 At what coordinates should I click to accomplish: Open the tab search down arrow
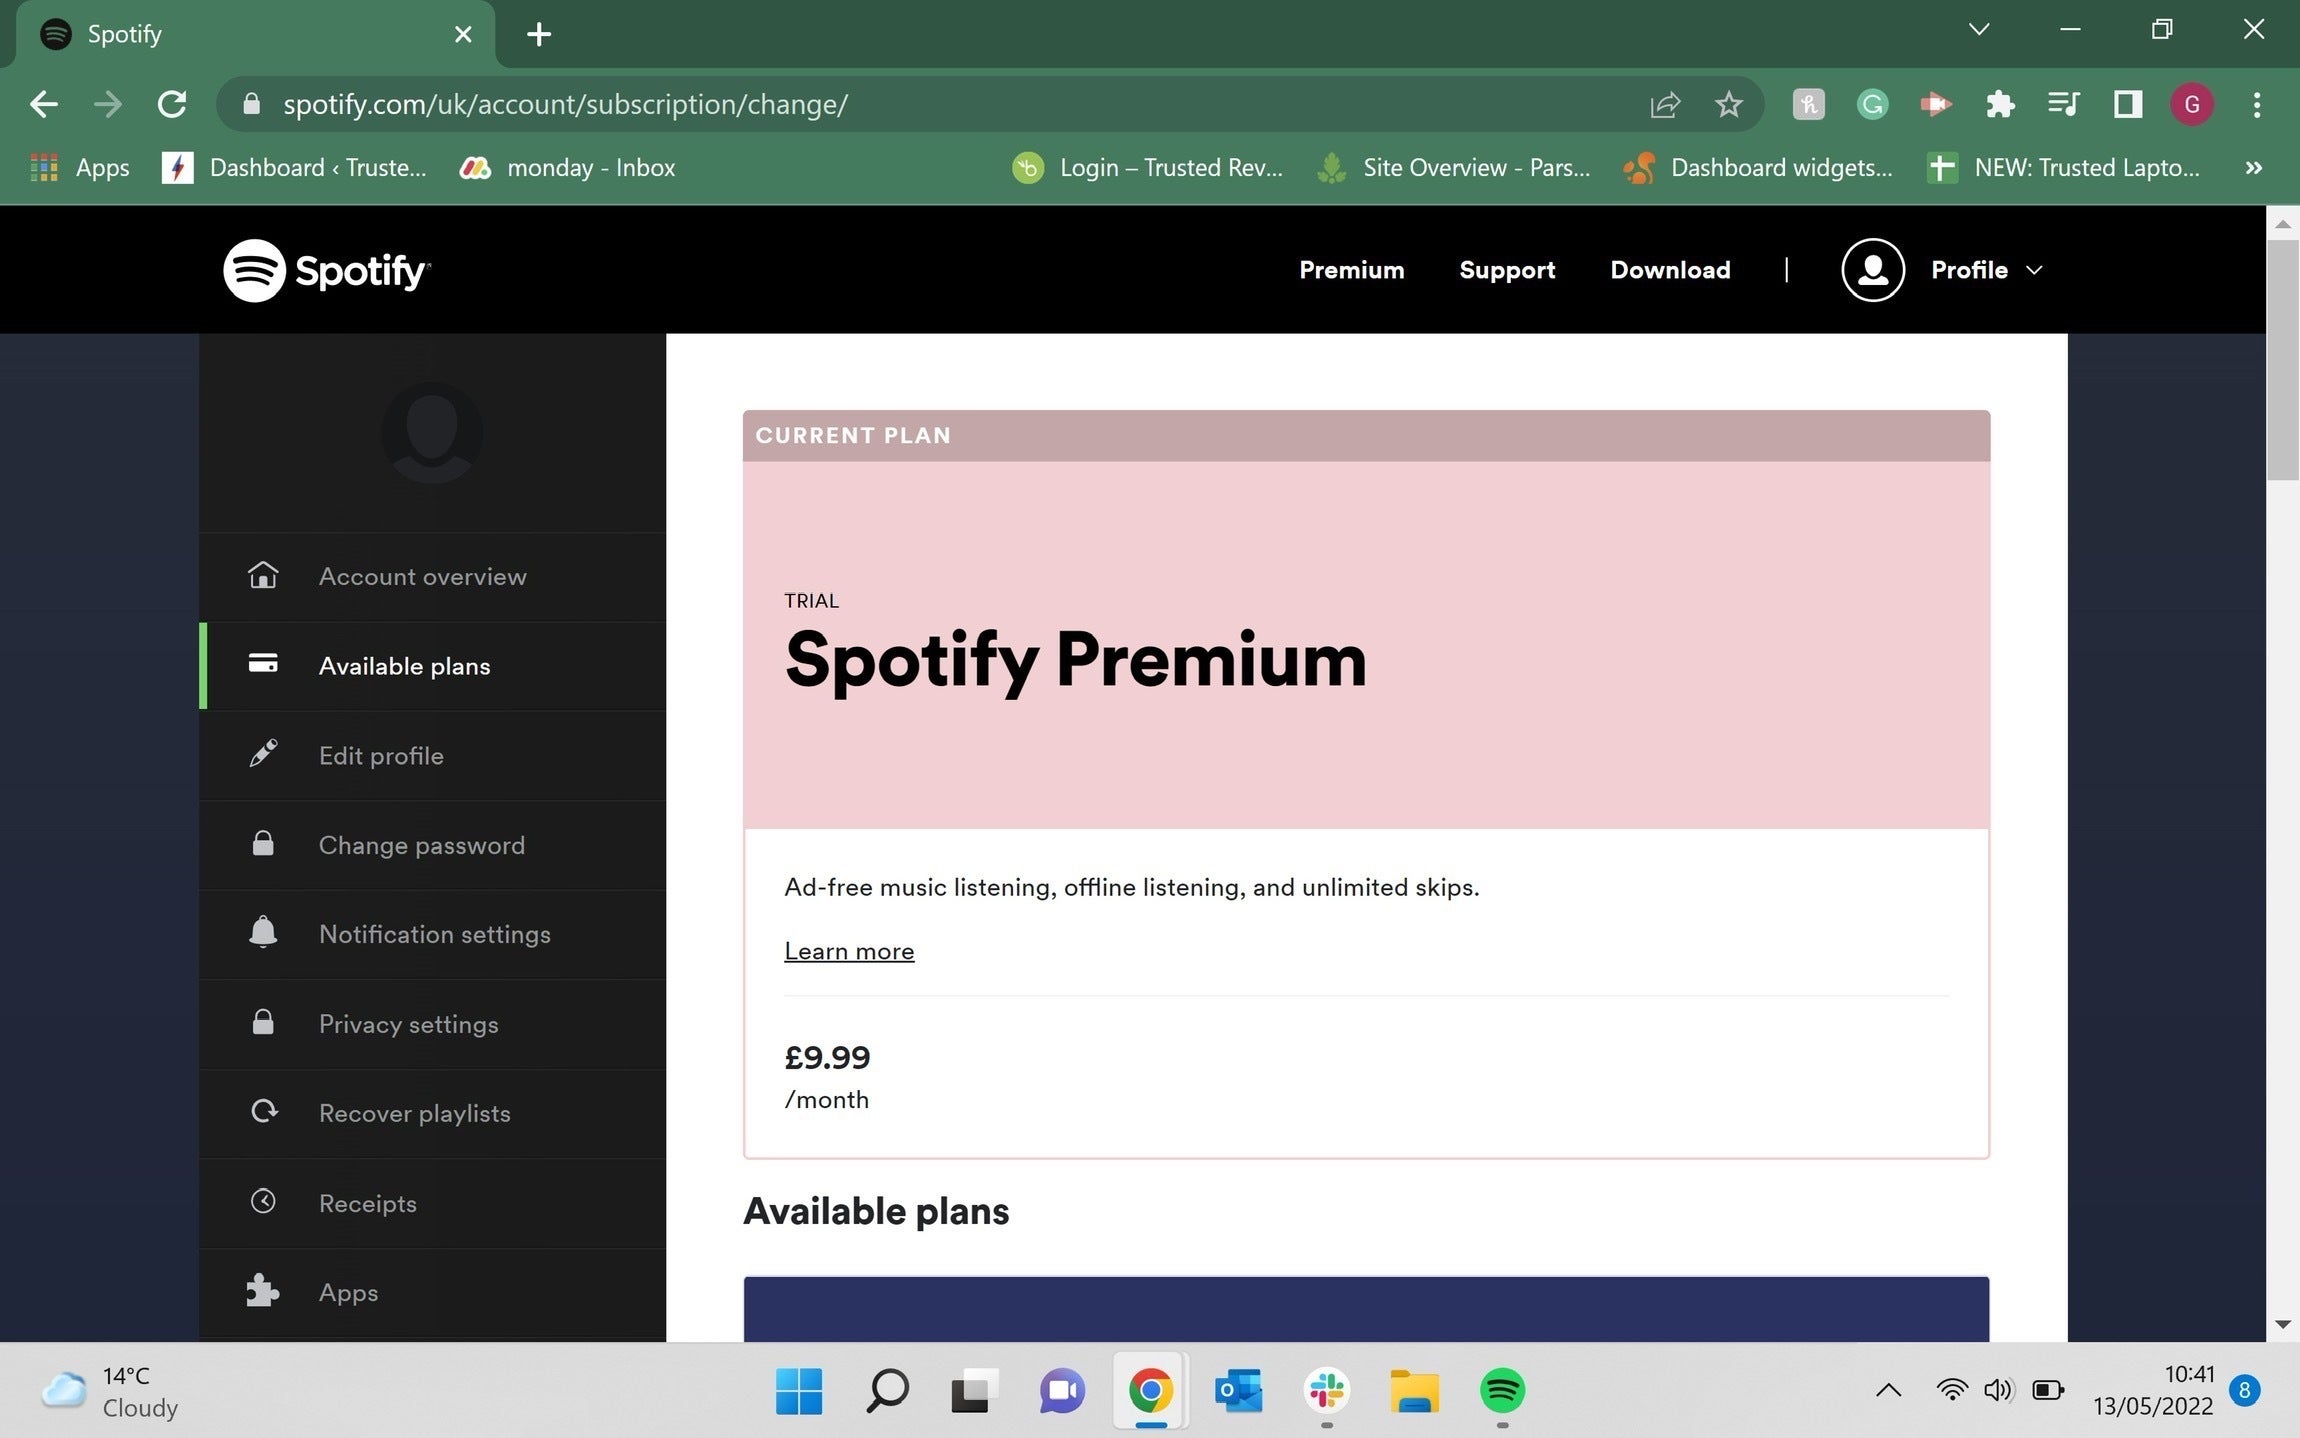pyautogui.click(x=1978, y=29)
